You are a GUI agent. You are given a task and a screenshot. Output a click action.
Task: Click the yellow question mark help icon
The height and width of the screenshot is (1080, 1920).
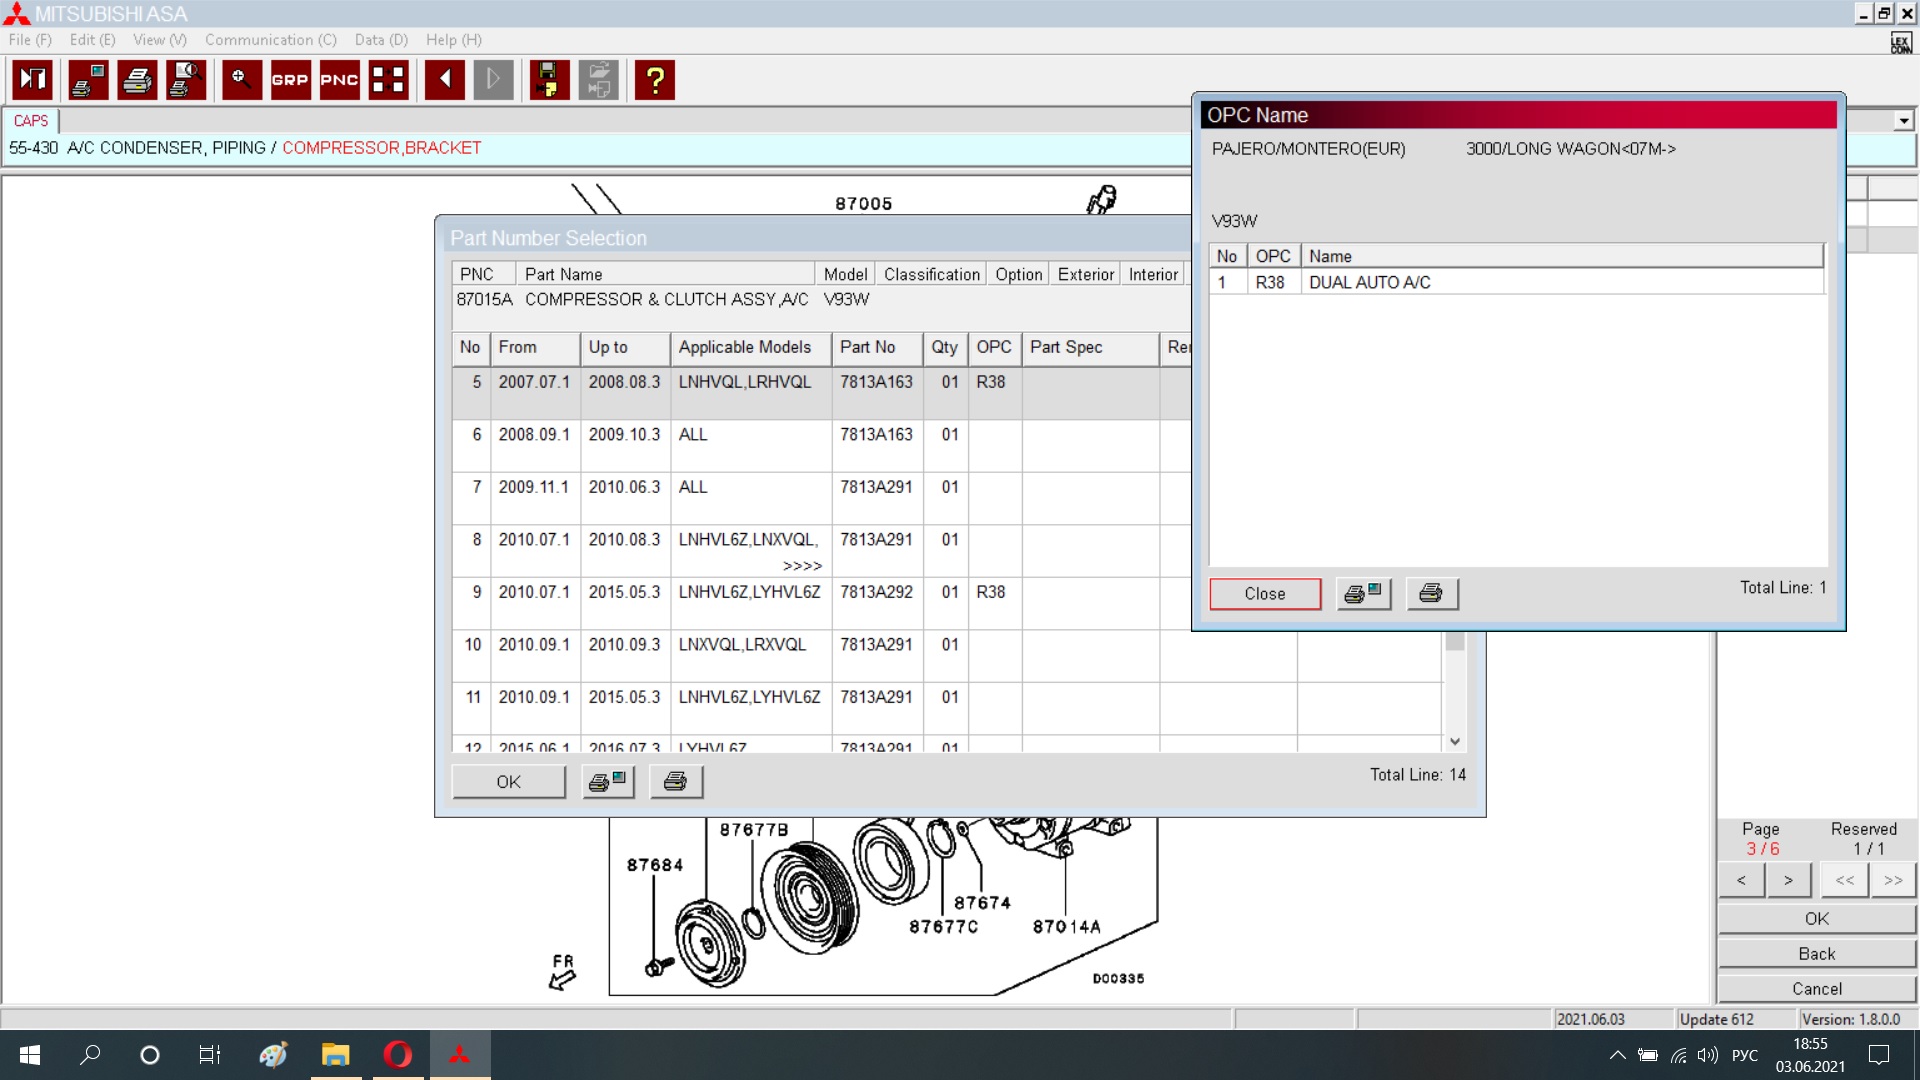[x=655, y=80]
